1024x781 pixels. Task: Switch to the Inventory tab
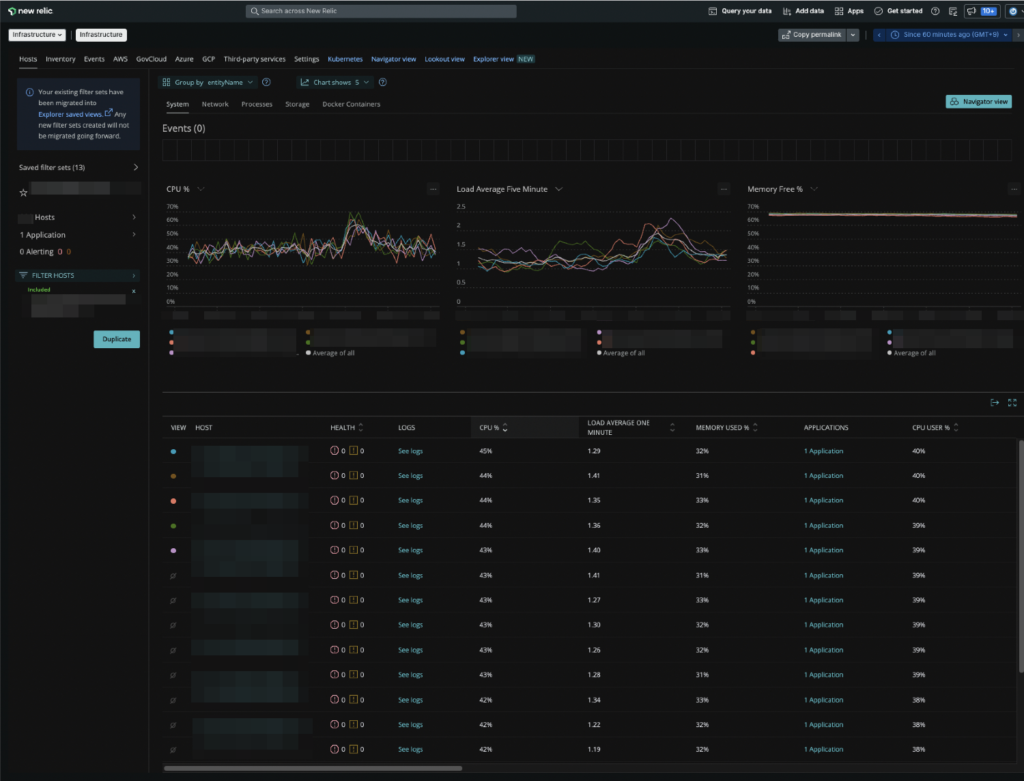60,59
